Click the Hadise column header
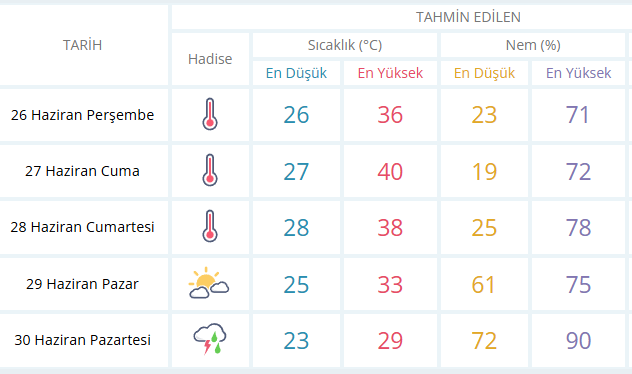This screenshot has width=632, height=374. click(x=210, y=59)
